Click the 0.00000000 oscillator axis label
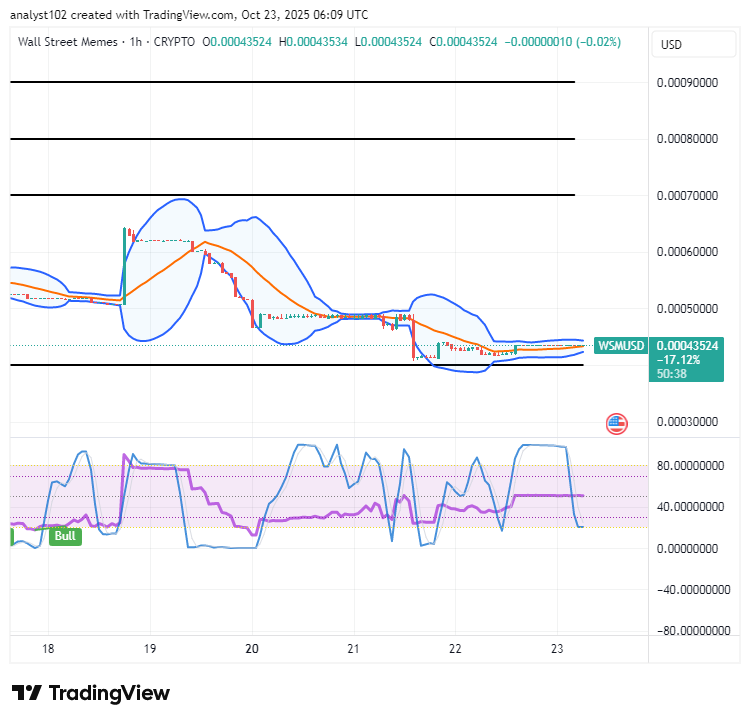This screenshot has width=750, height=723. (x=687, y=548)
